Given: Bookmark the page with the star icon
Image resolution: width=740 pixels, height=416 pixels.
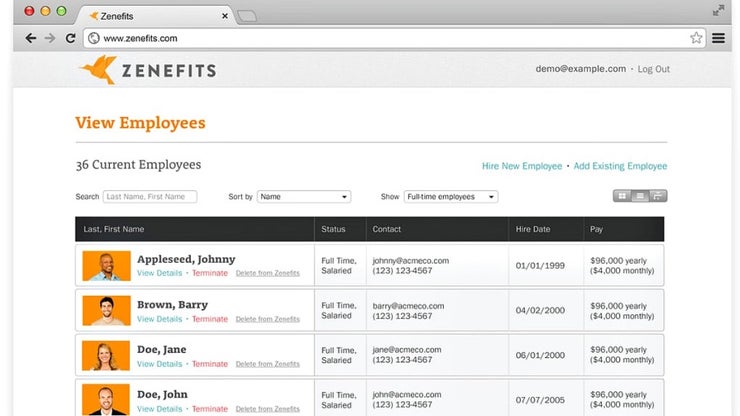Looking at the screenshot, I should pos(696,38).
